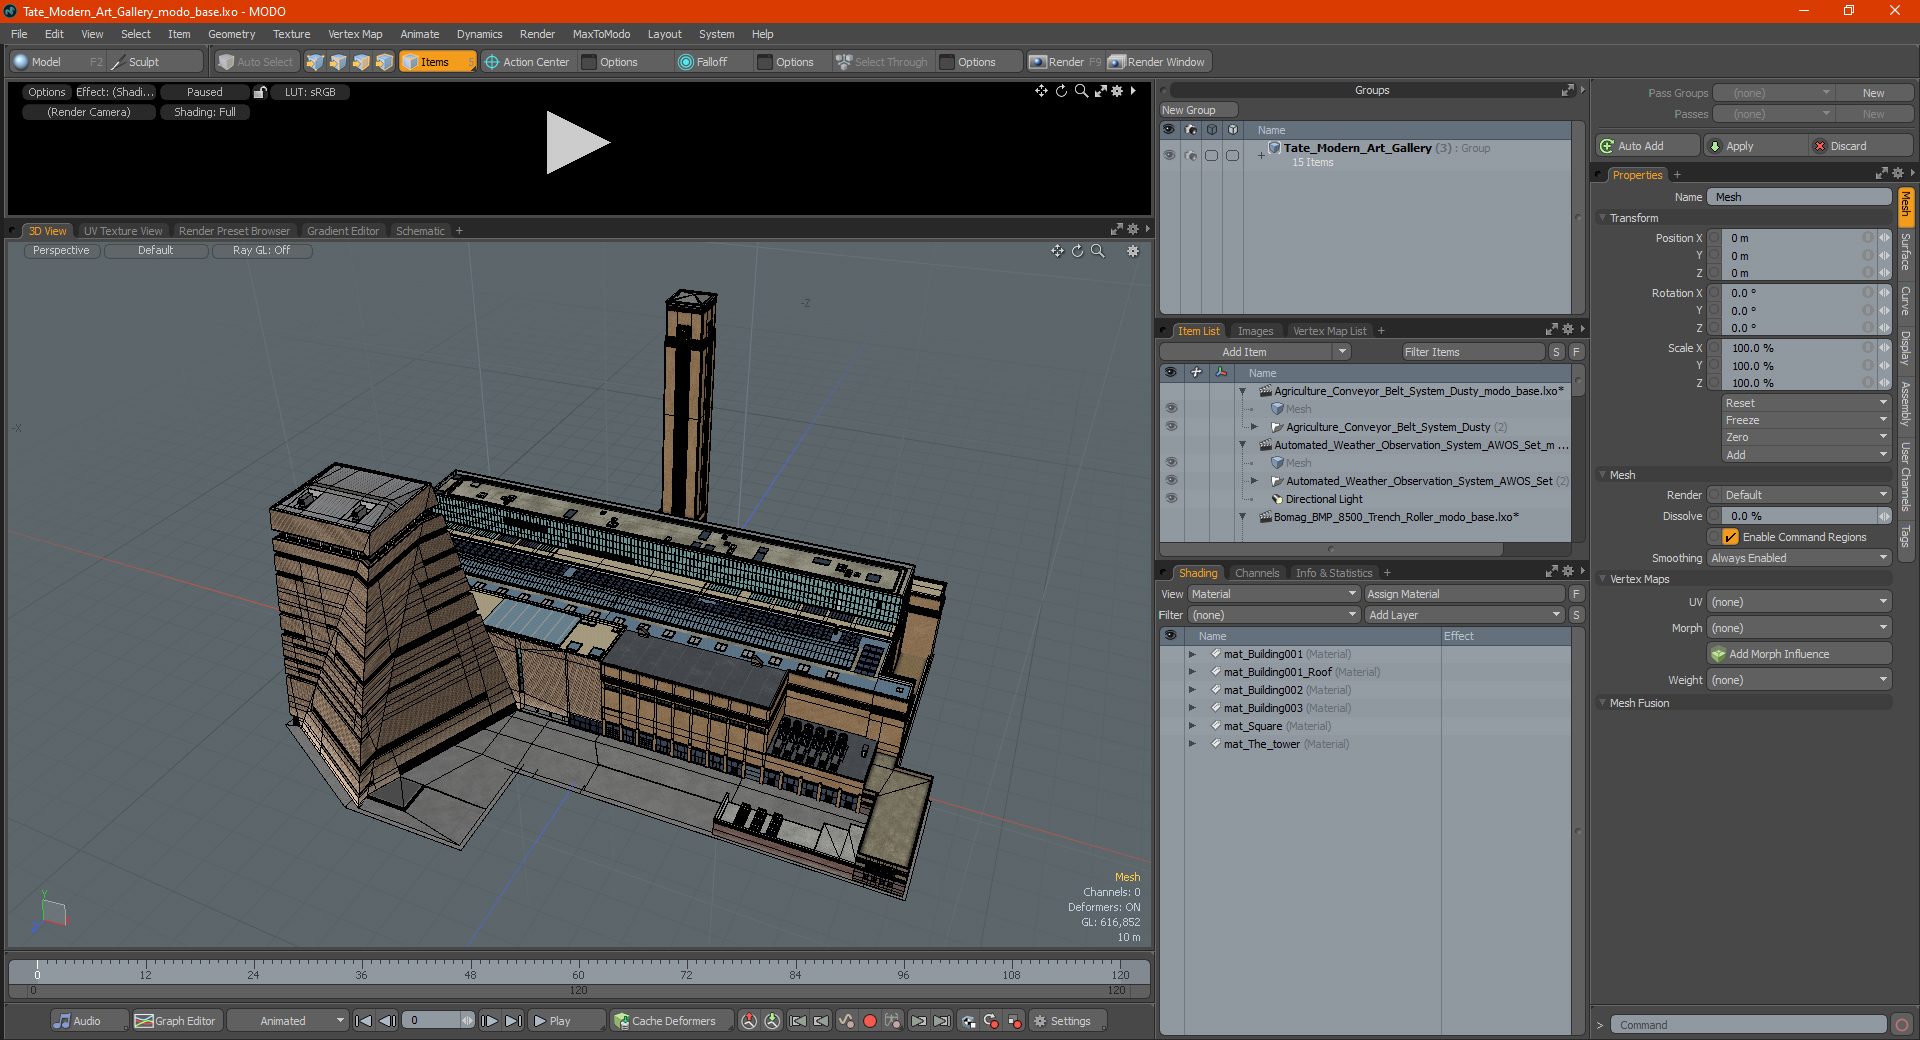Go to last frame
1920x1040 pixels.
point(513,1021)
